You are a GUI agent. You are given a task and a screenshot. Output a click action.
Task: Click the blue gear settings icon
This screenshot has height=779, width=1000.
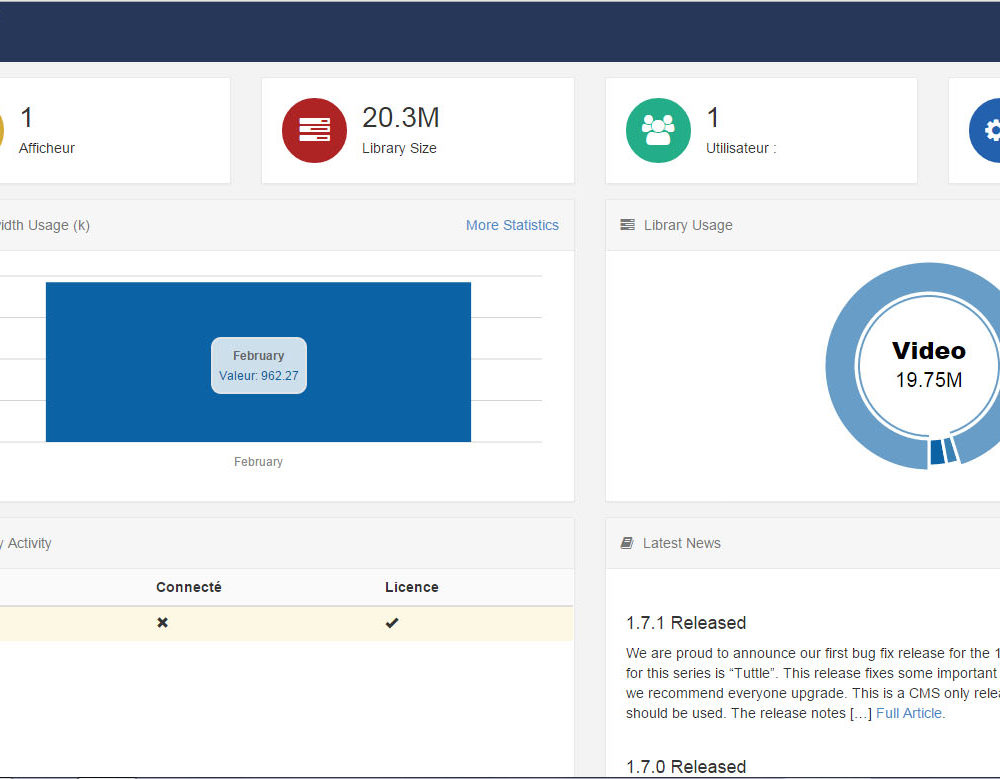[988, 130]
